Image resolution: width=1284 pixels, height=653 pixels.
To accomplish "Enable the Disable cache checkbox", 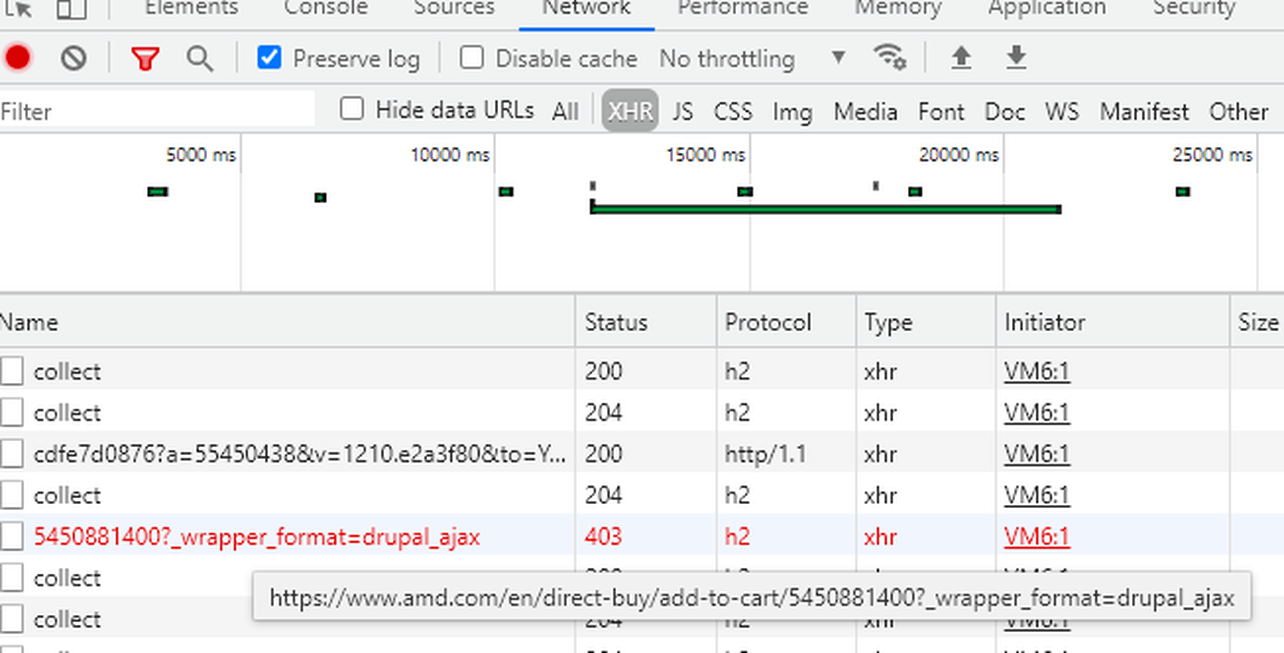I will pyautogui.click(x=472, y=58).
